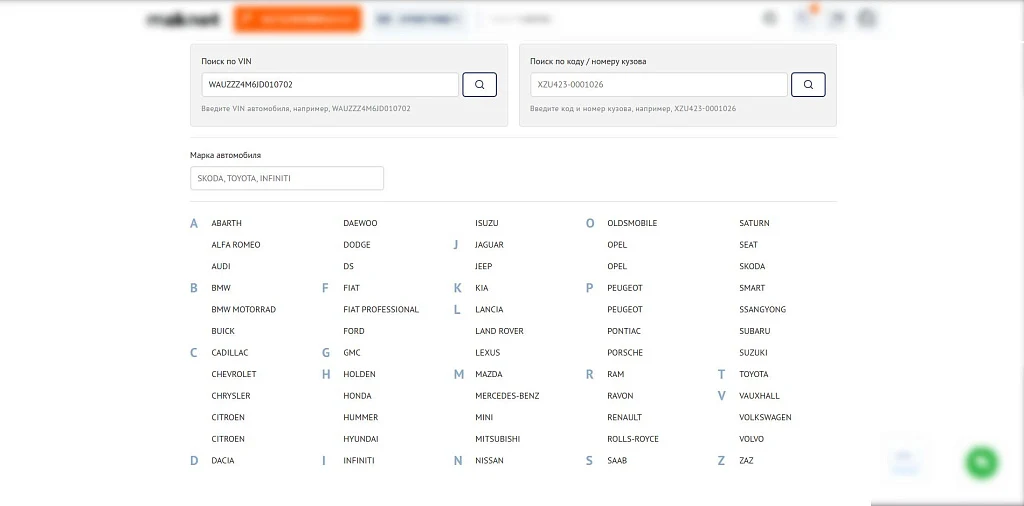This screenshot has width=1024, height=506.
Task: Focus the VIN search input field
Action: (330, 85)
